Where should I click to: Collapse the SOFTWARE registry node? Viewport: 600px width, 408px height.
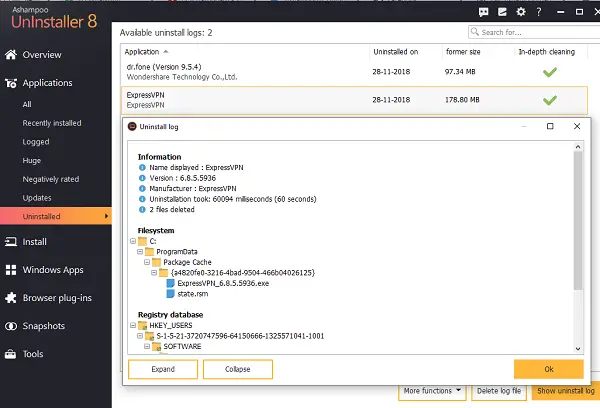point(147,346)
